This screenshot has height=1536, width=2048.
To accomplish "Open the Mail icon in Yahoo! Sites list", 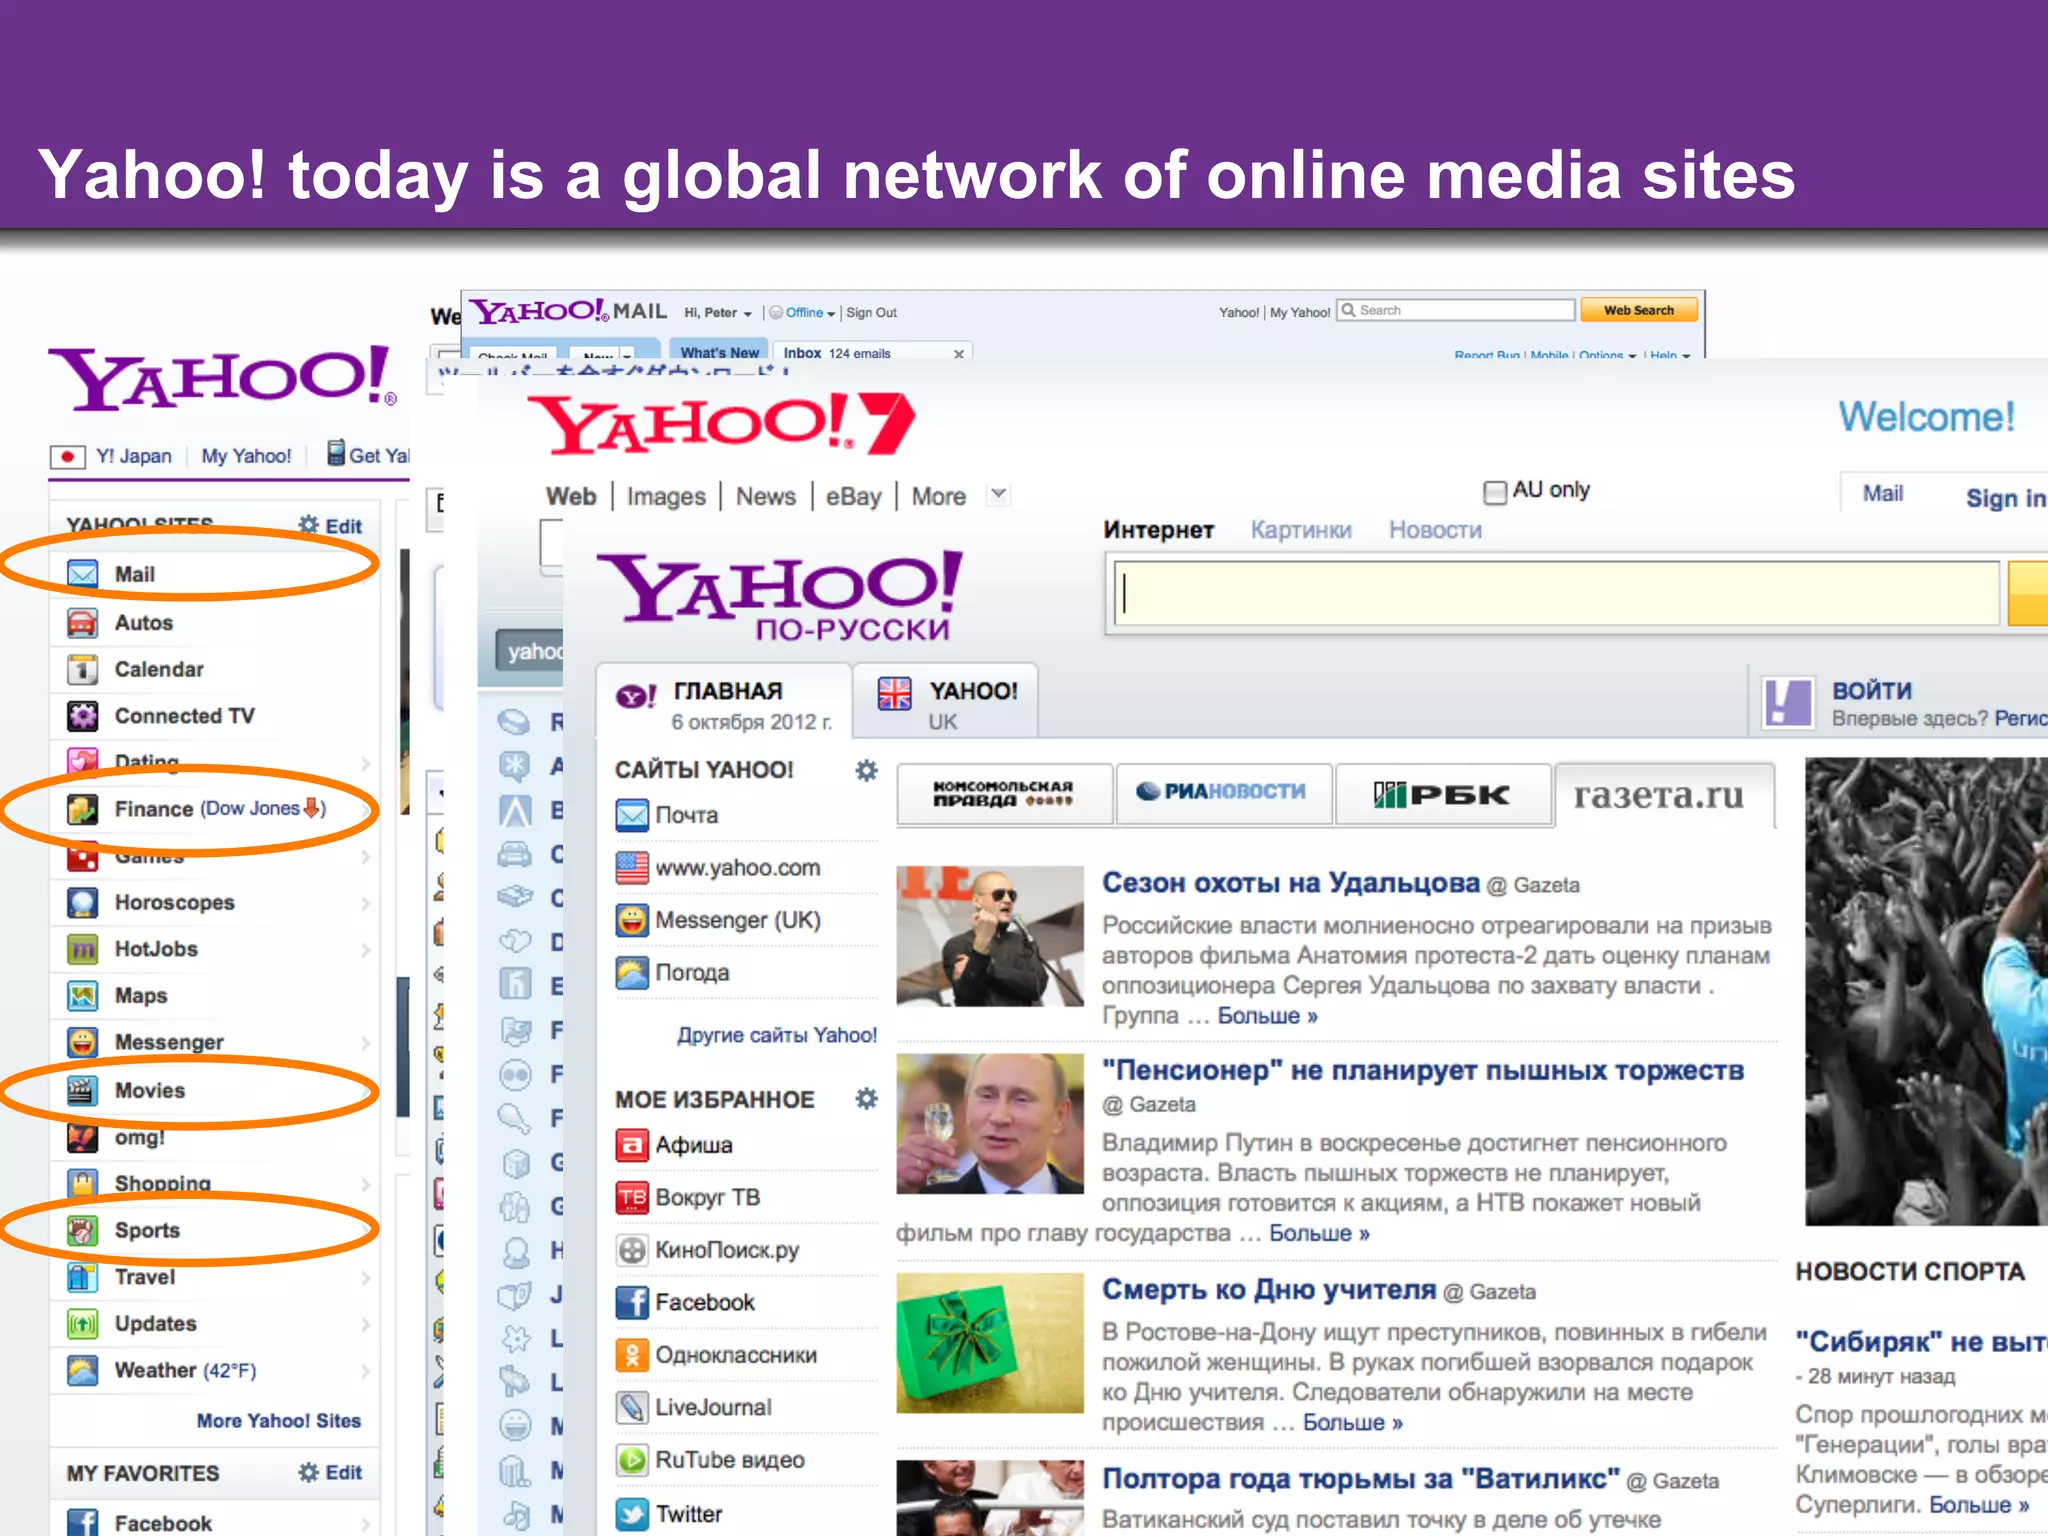I will [x=83, y=575].
